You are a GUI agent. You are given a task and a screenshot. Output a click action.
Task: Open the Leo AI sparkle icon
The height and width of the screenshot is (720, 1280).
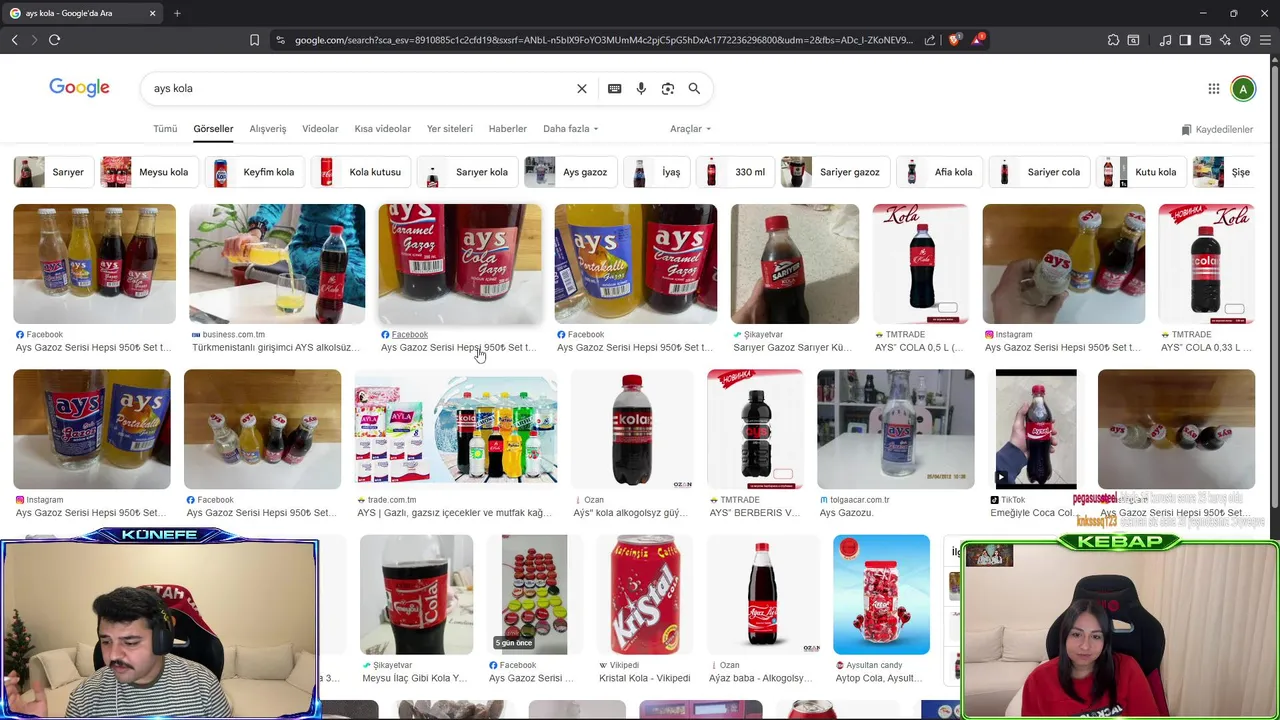click(1225, 40)
